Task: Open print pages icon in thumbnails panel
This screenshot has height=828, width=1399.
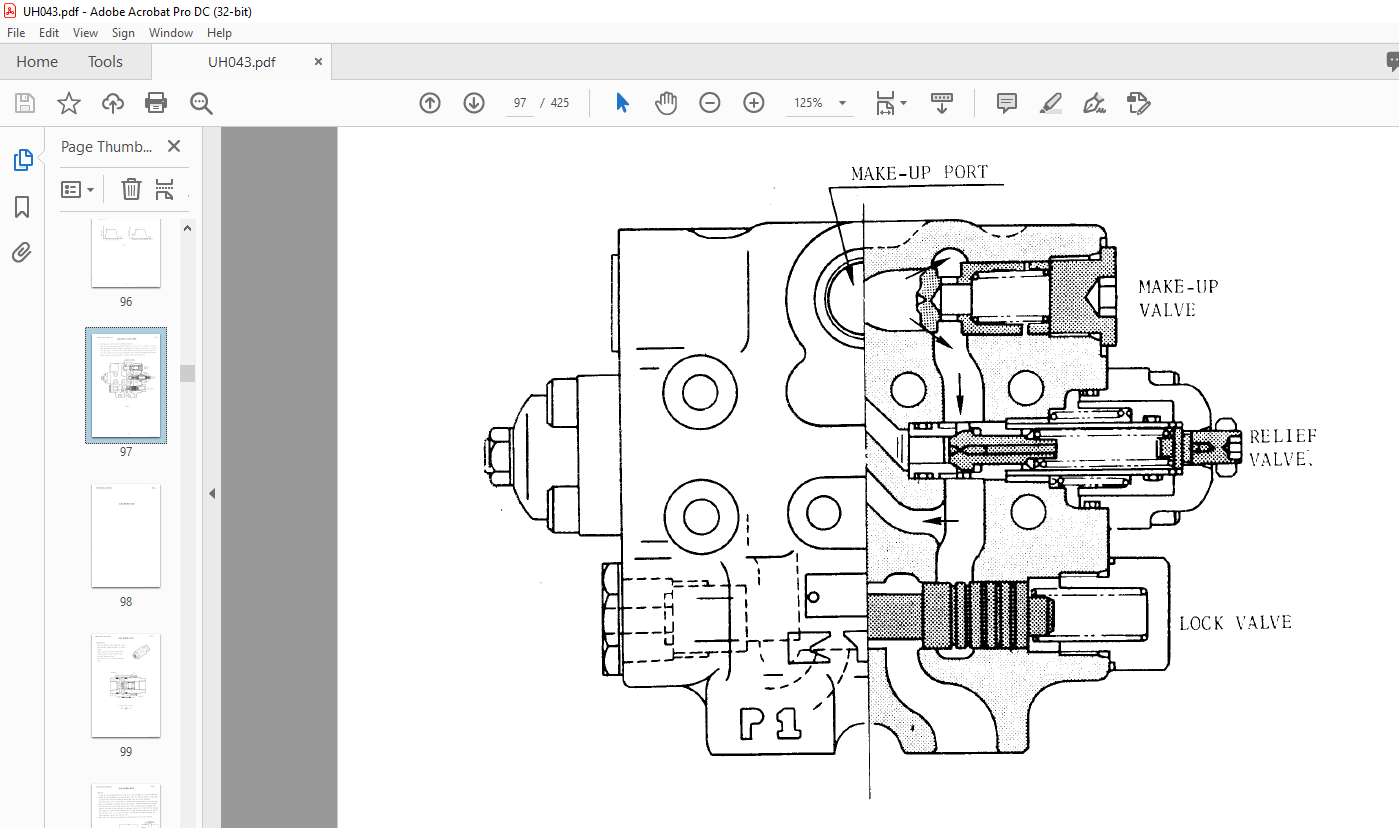Action: [165, 189]
